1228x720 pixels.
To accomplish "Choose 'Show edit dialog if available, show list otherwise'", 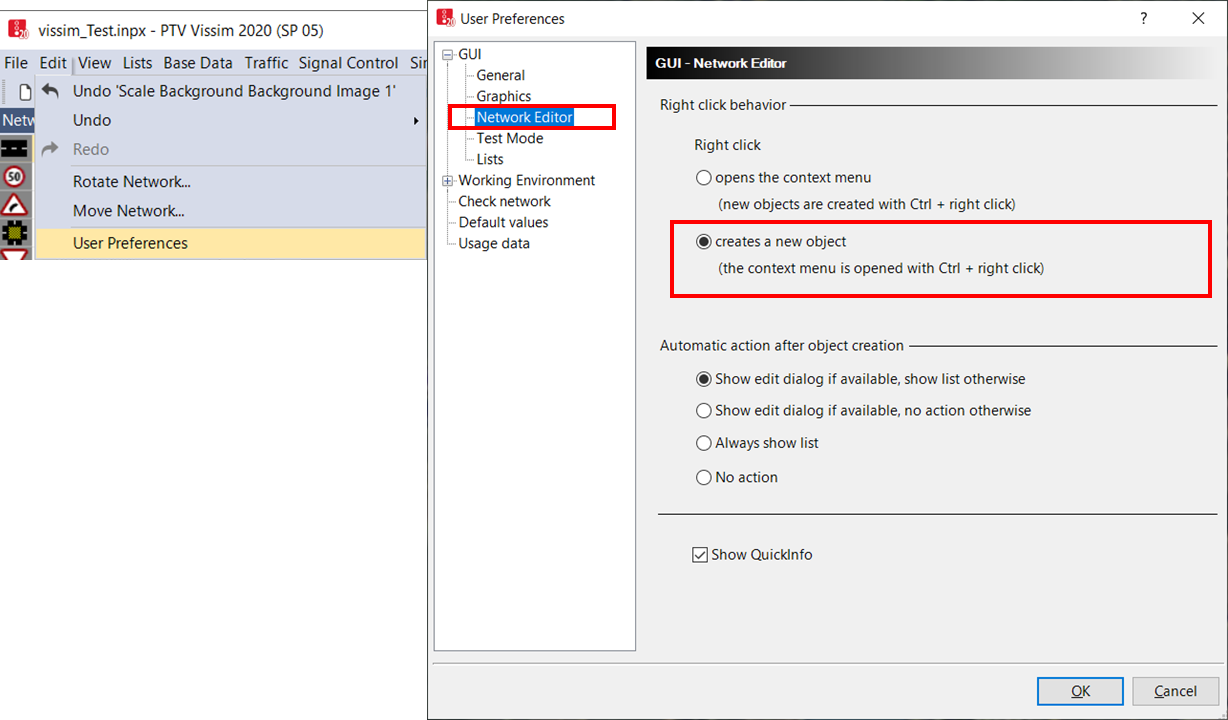I will click(704, 380).
